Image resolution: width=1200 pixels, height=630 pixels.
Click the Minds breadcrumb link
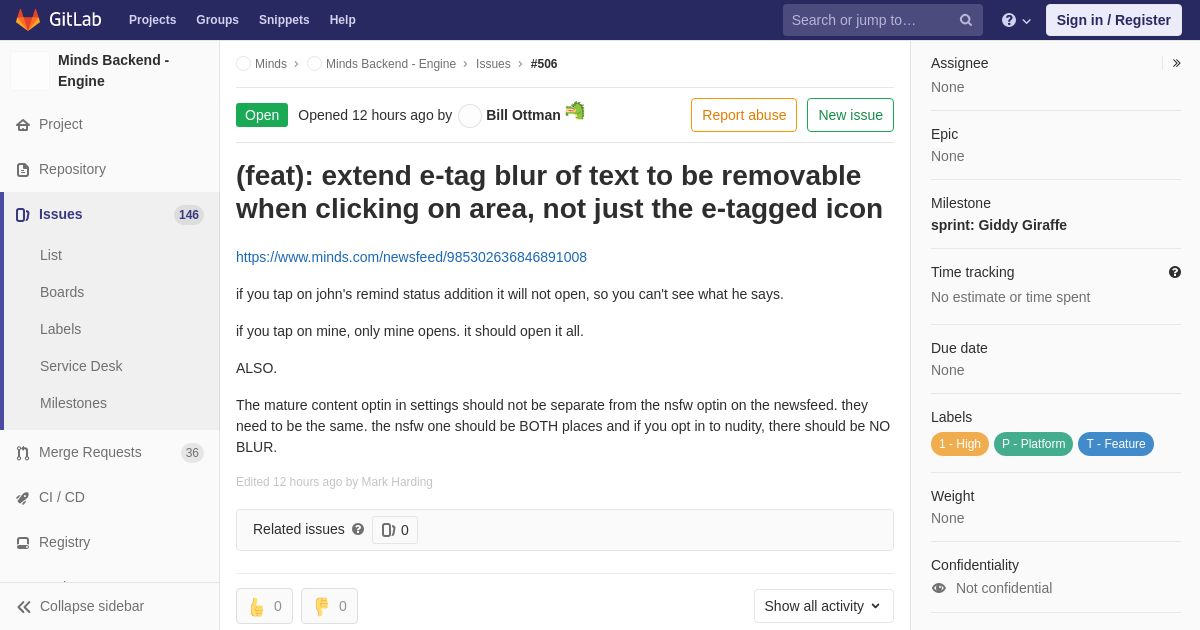pyautogui.click(x=271, y=64)
